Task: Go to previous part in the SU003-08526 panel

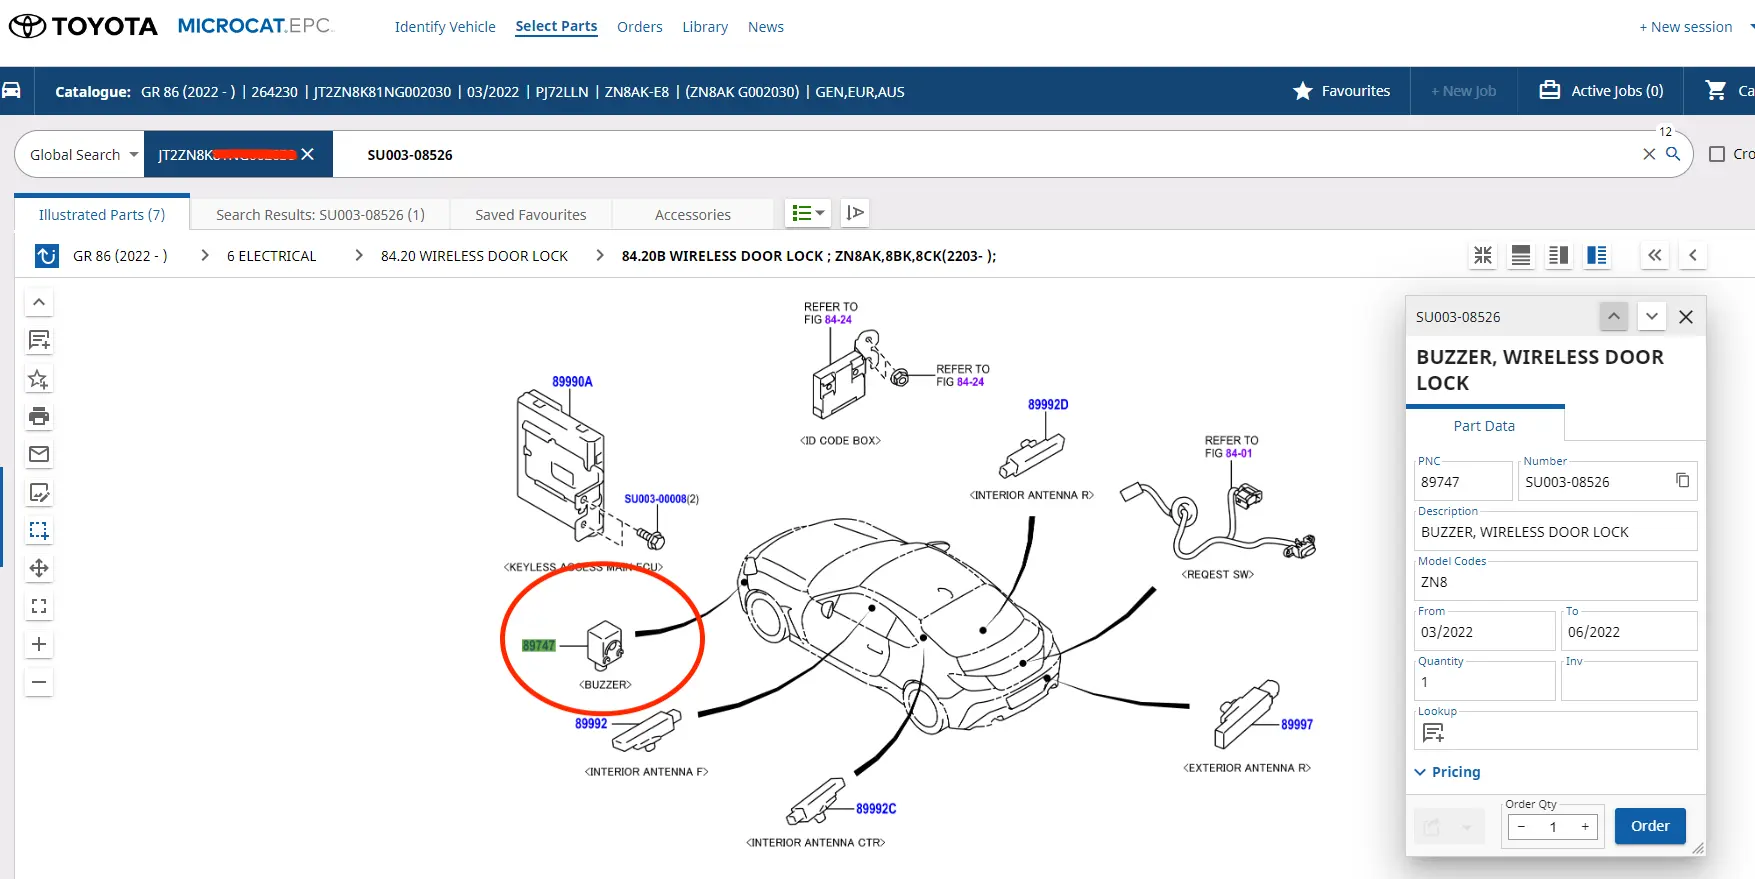Action: tap(1614, 316)
